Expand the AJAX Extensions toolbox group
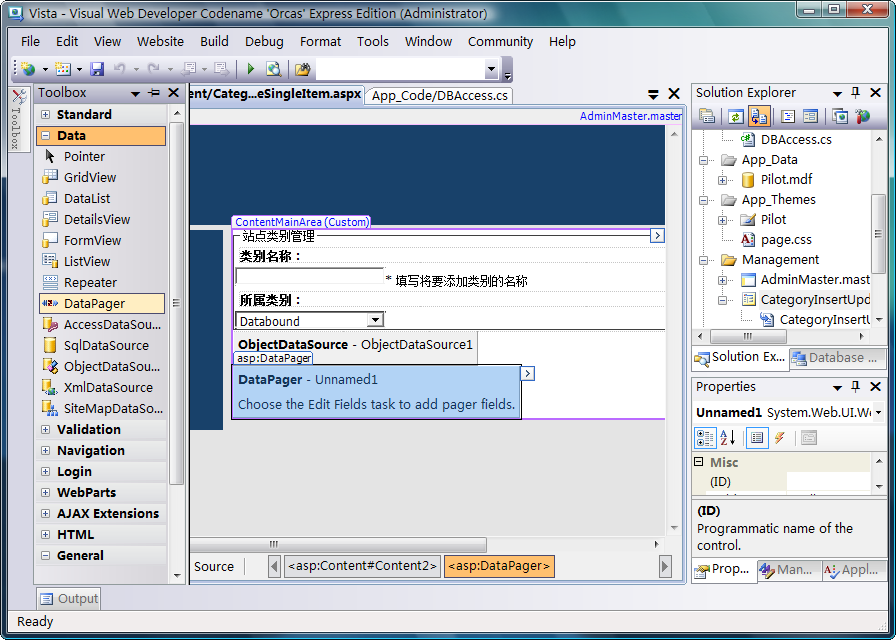The height and width of the screenshot is (640, 896). pos(45,514)
